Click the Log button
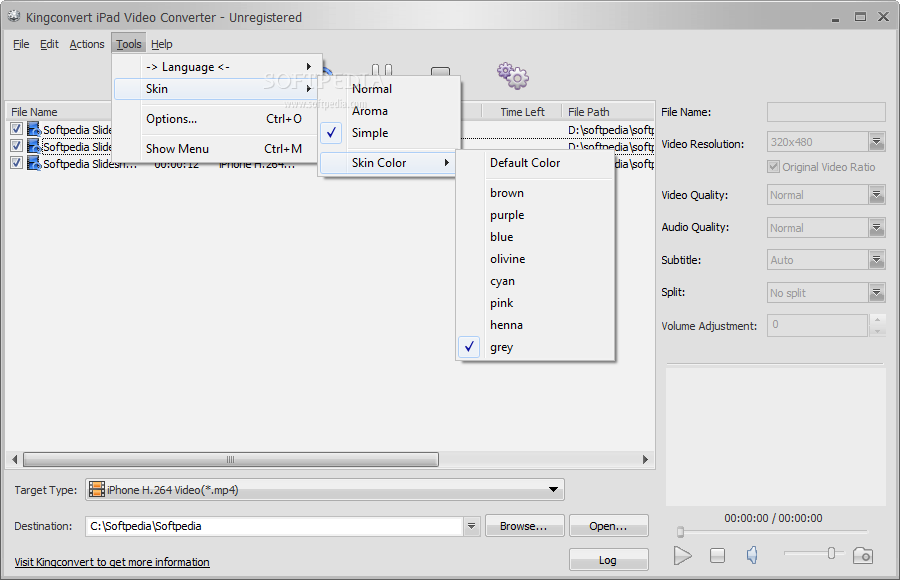The width and height of the screenshot is (900, 580). point(608,560)
